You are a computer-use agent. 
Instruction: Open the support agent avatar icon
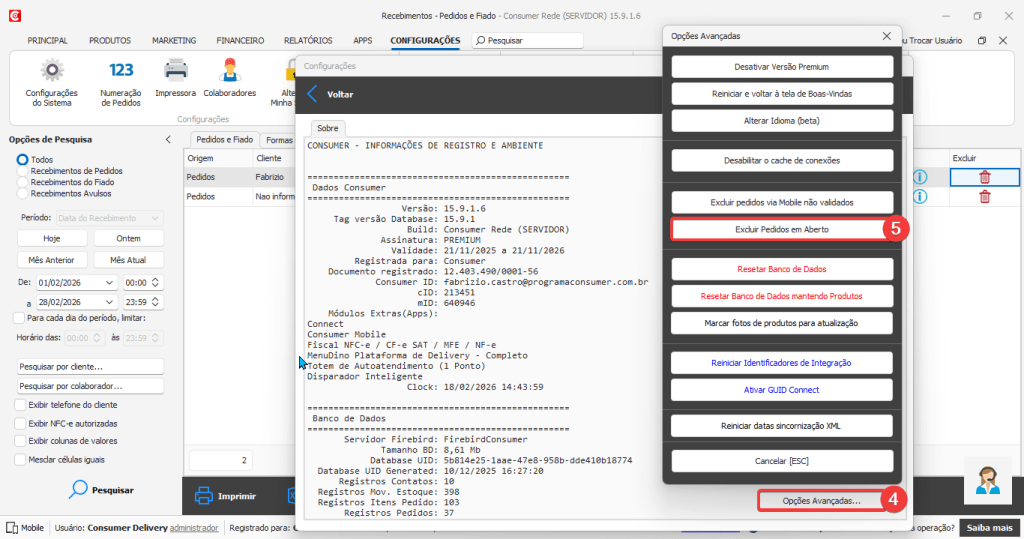click(987, 481)
